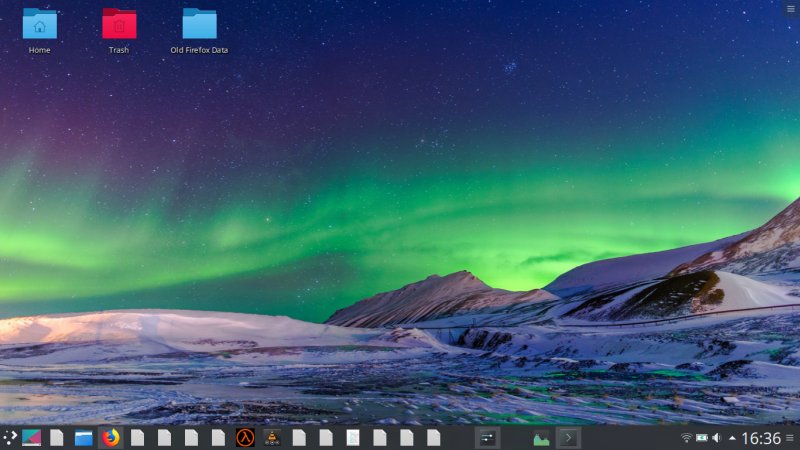
Task: Open the panel settings hamburger beside clock
Action: click(x=790, y=438)
